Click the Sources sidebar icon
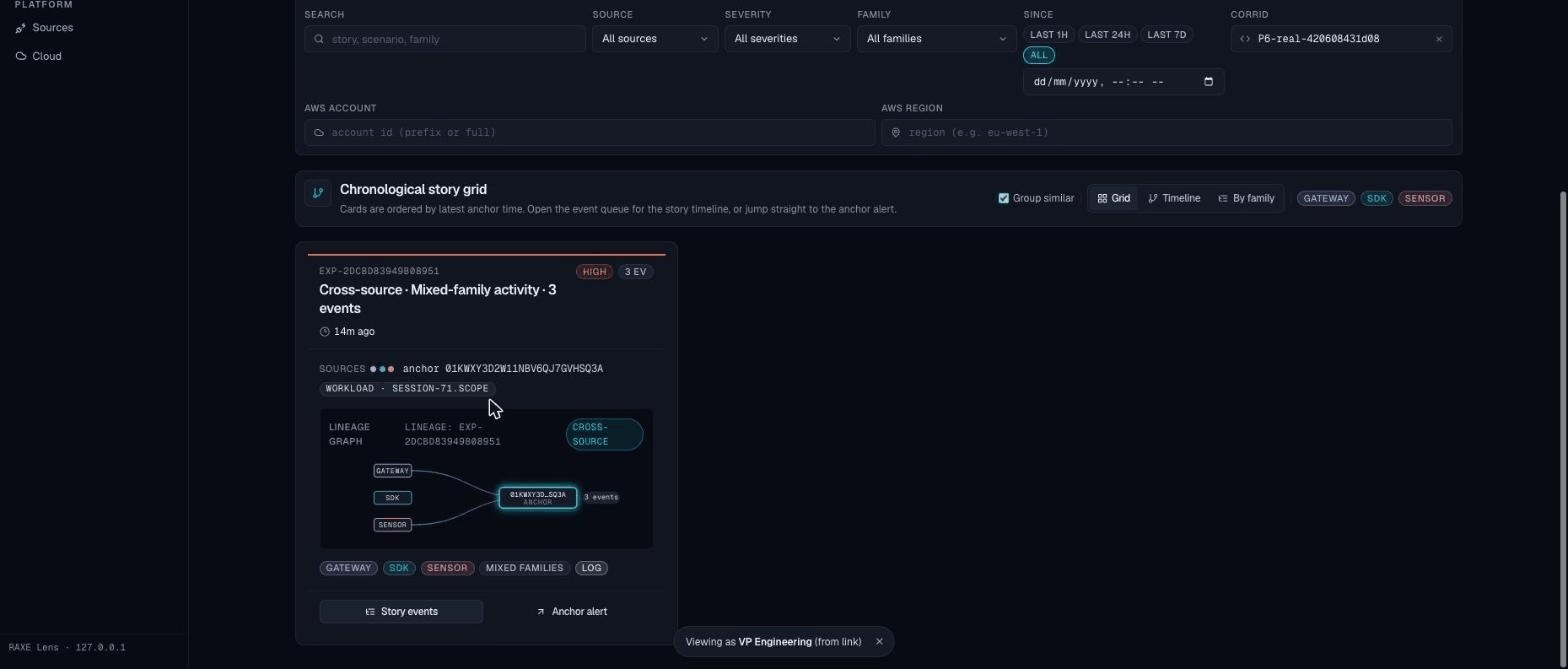 pyautogui.click(x=21, y=28)
